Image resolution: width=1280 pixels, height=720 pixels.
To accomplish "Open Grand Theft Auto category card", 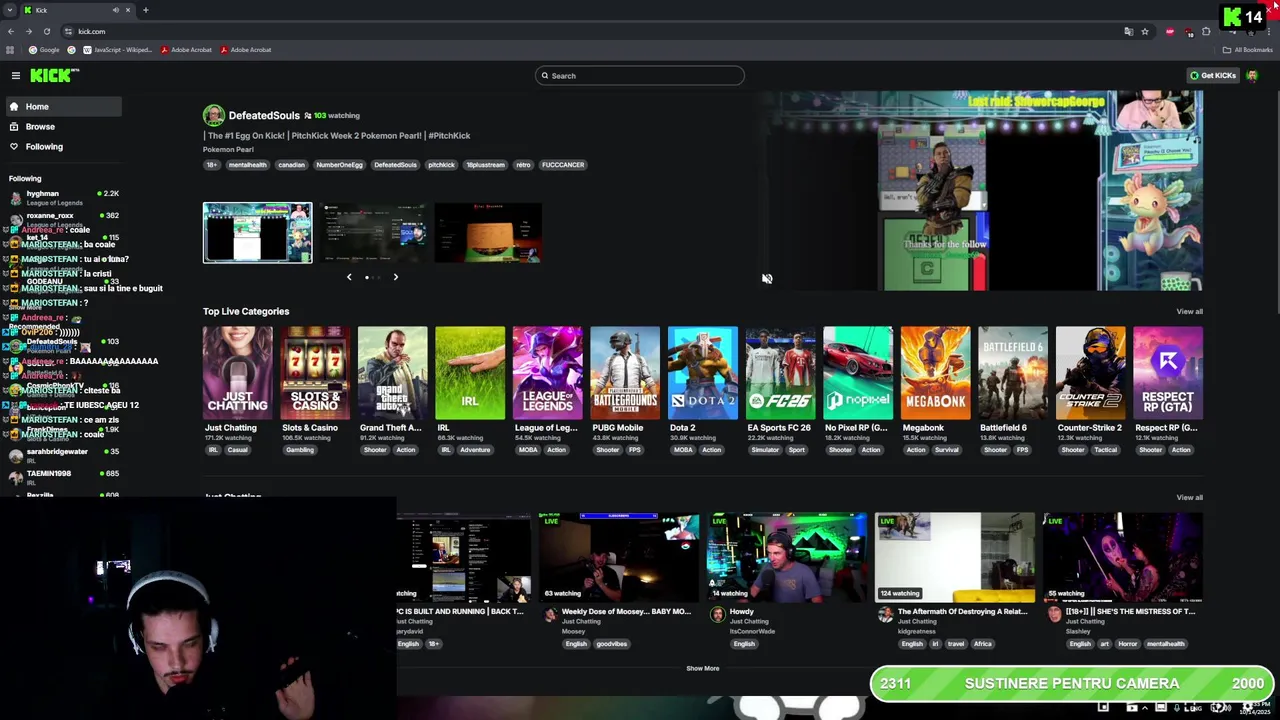I will pyautogui.click(x=392, y=372).
